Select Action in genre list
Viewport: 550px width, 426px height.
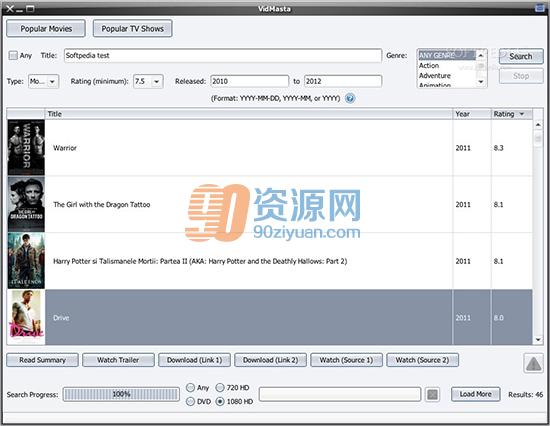(447, 66)
